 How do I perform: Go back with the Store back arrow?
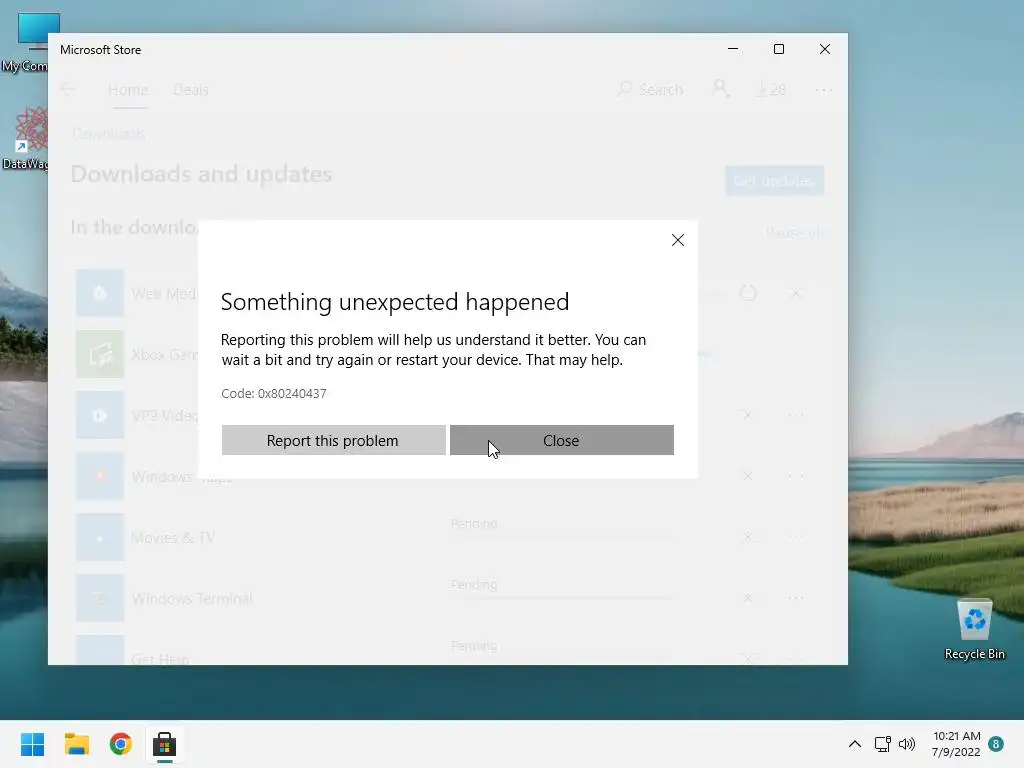(x=68, y=89)
